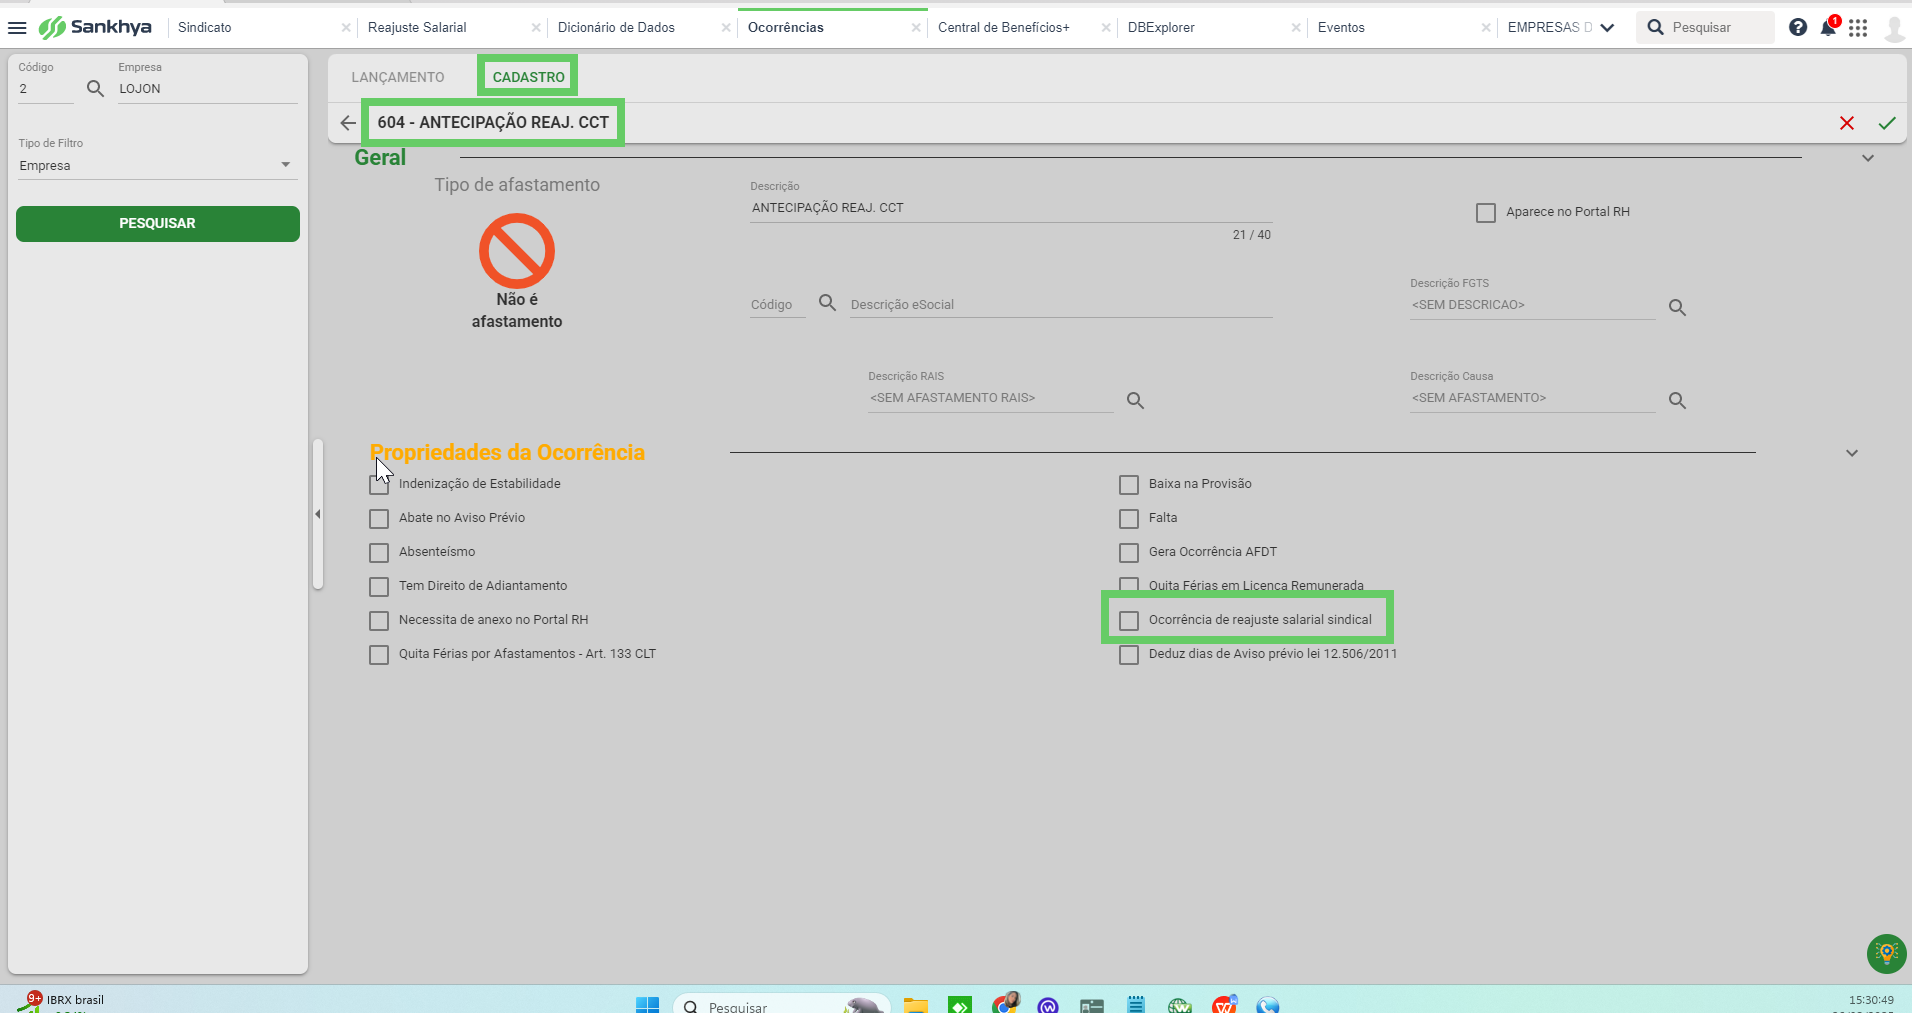Check Baixa na Provisão
The height and width of the screenshot is (1013, 1912).
(x=1129, y=485)
